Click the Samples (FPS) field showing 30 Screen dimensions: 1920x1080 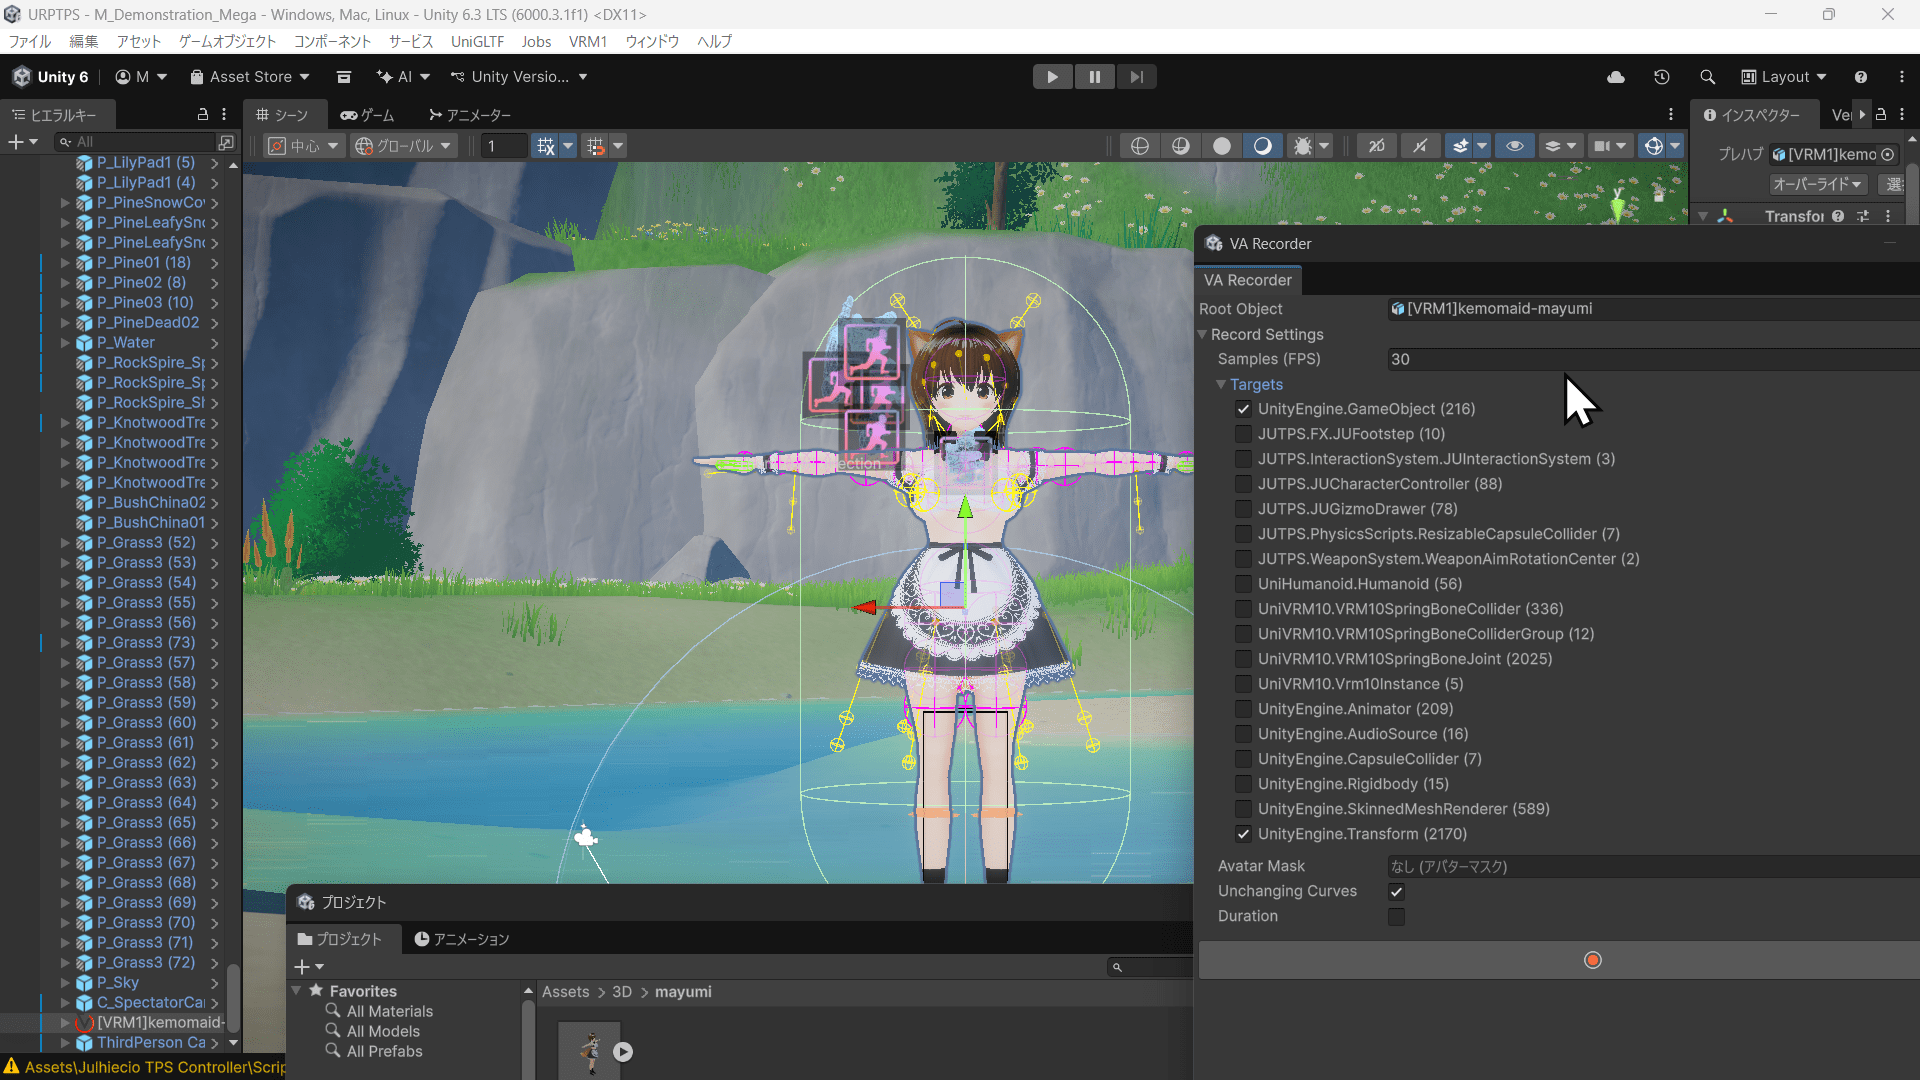point(1653,359)
